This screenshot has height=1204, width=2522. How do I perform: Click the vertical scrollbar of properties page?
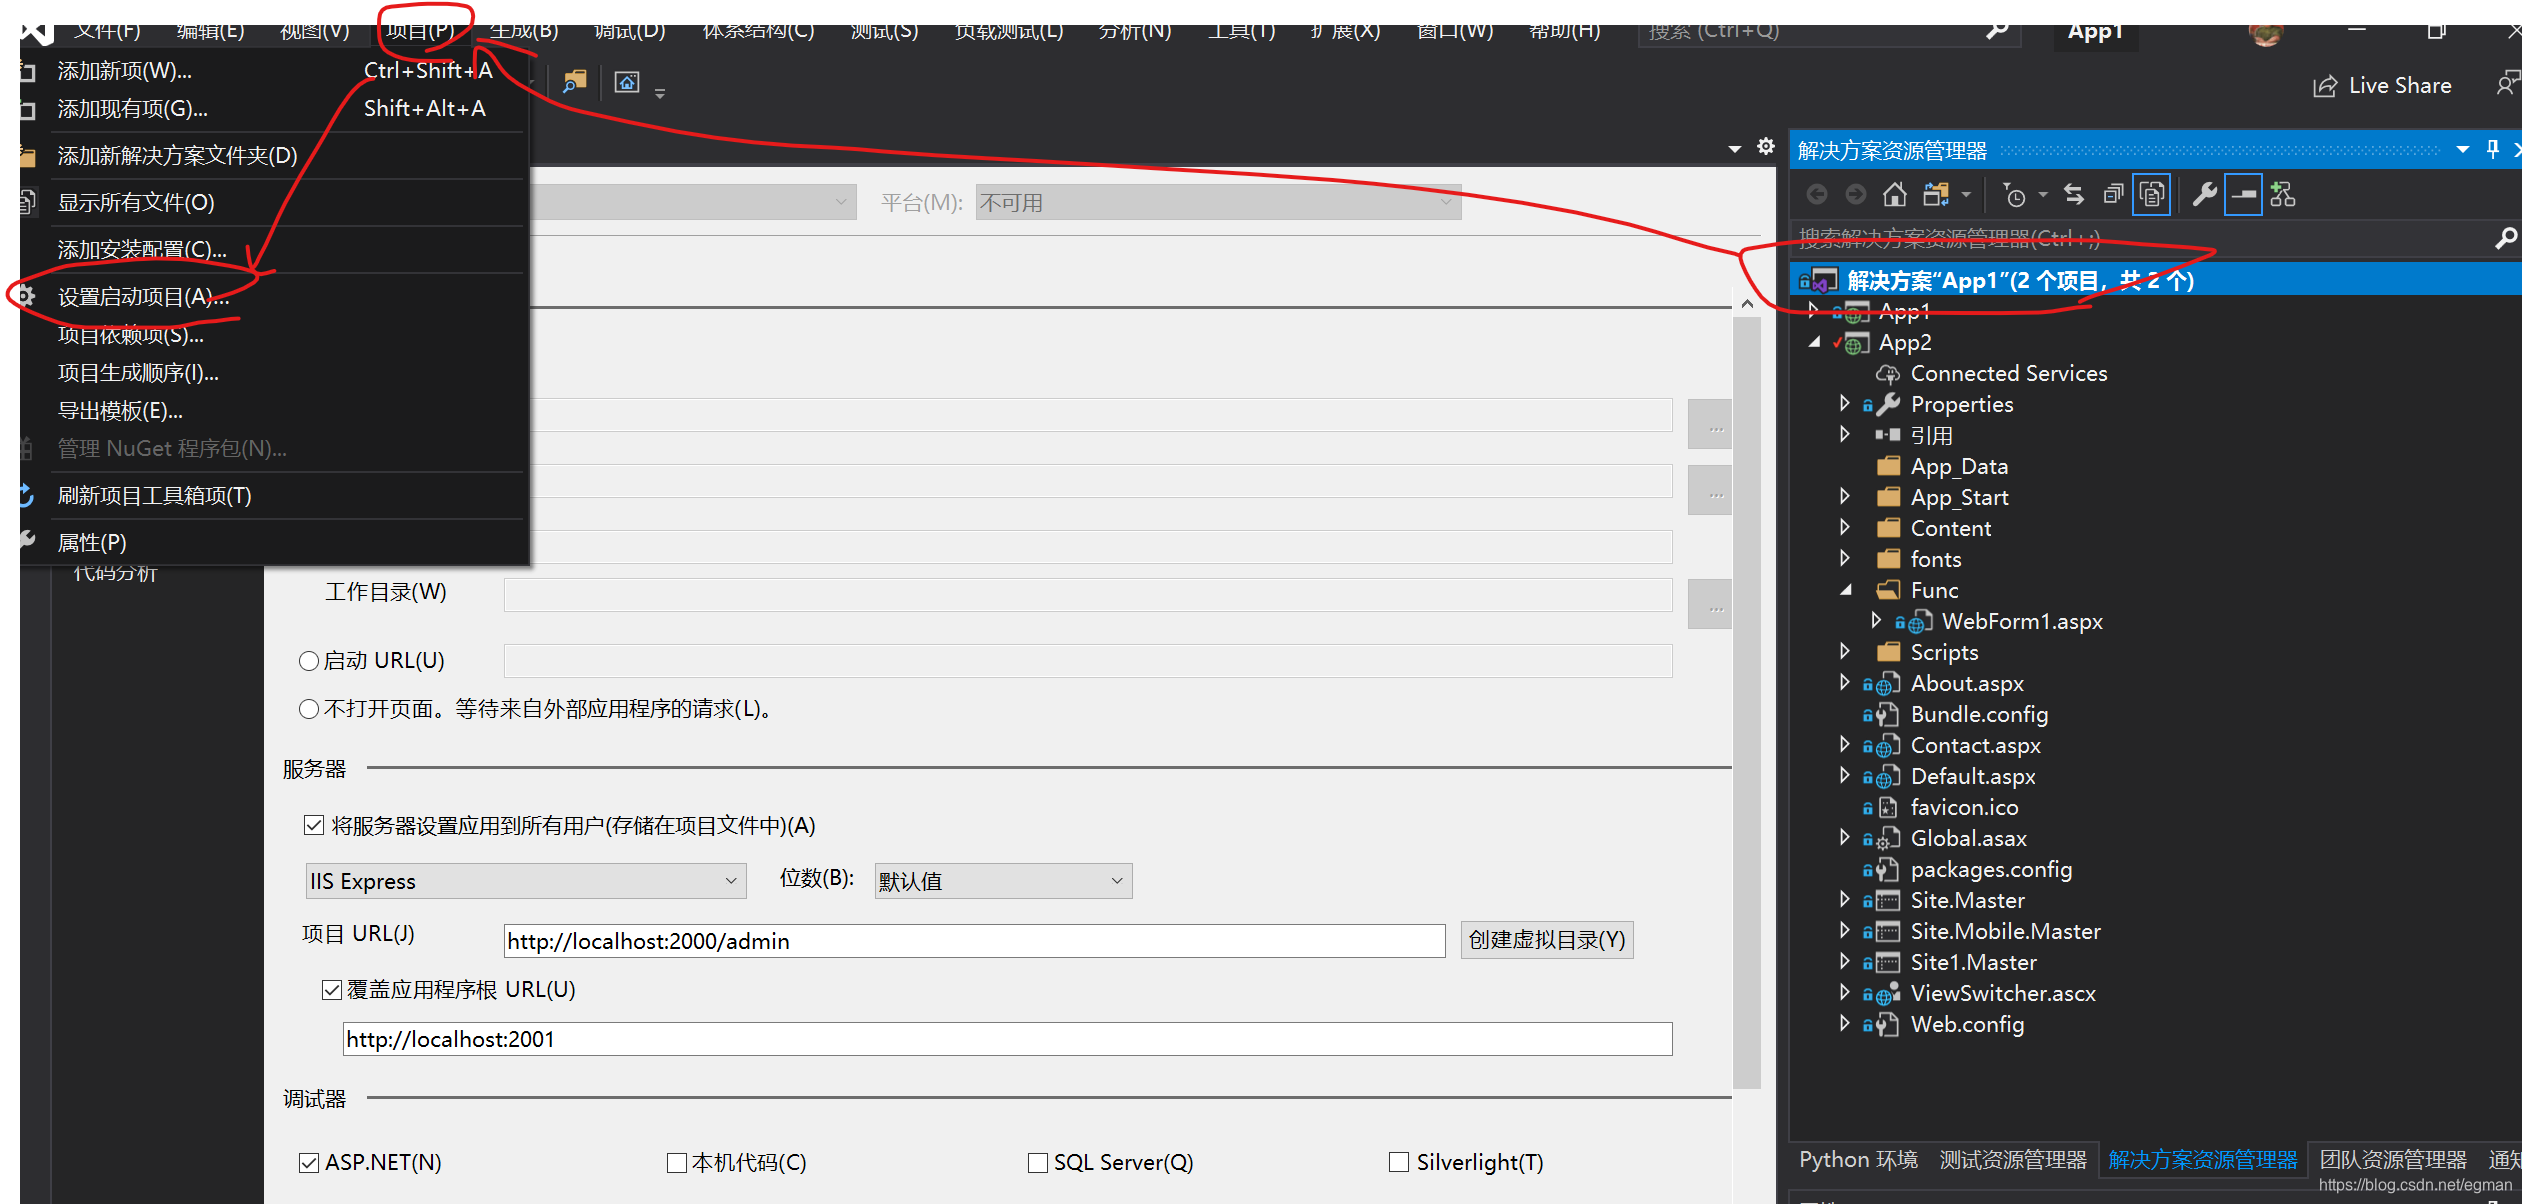point(1746,700)
